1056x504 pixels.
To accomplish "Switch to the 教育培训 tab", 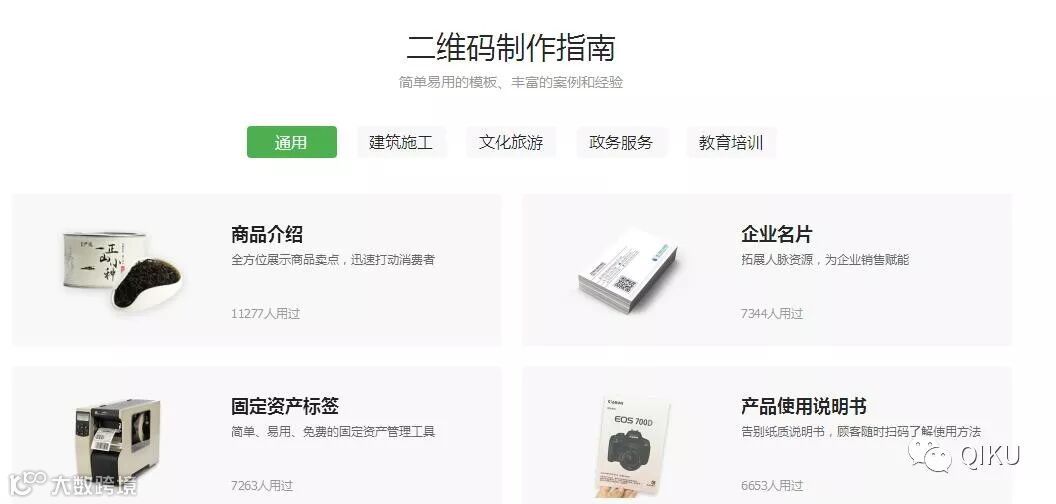I will pos(731,142).
